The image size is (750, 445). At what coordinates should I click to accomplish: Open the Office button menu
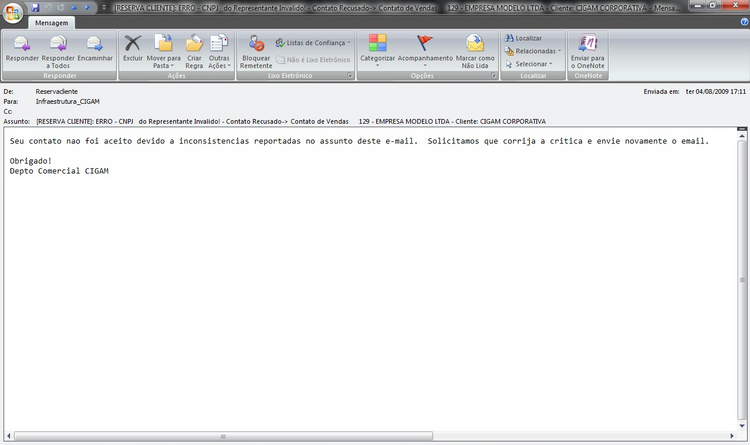click(x=13, y=12)
